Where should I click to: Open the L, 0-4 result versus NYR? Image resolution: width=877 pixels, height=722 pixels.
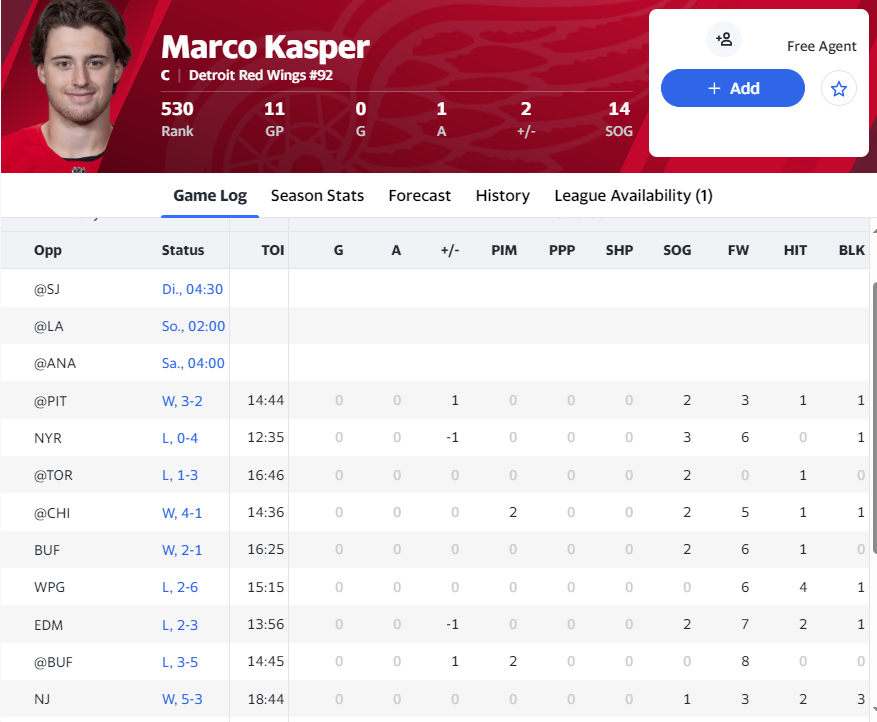click(181, 438)
